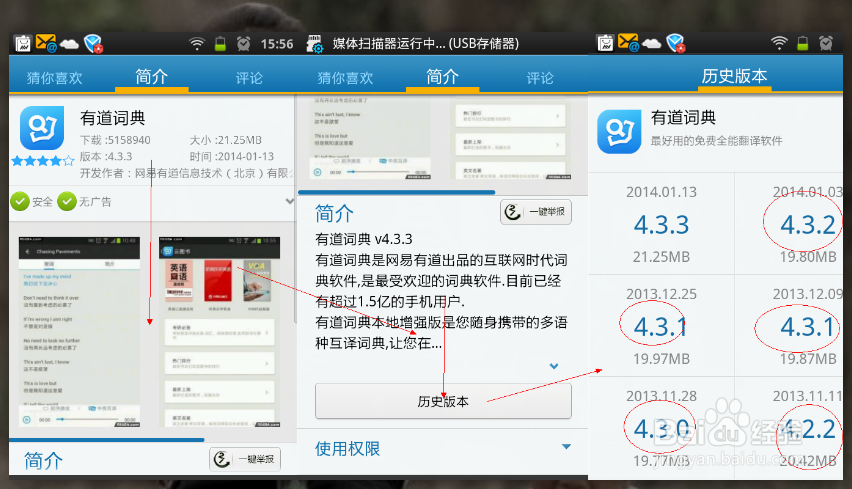Tap the media scanner notification icon
This screenshot has height=489, width=852.
click(315, 43)
